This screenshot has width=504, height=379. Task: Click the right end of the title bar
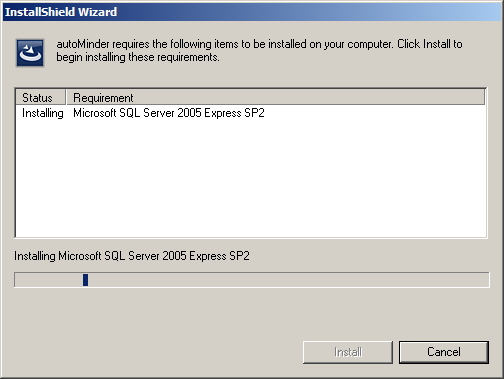point(480,12)
